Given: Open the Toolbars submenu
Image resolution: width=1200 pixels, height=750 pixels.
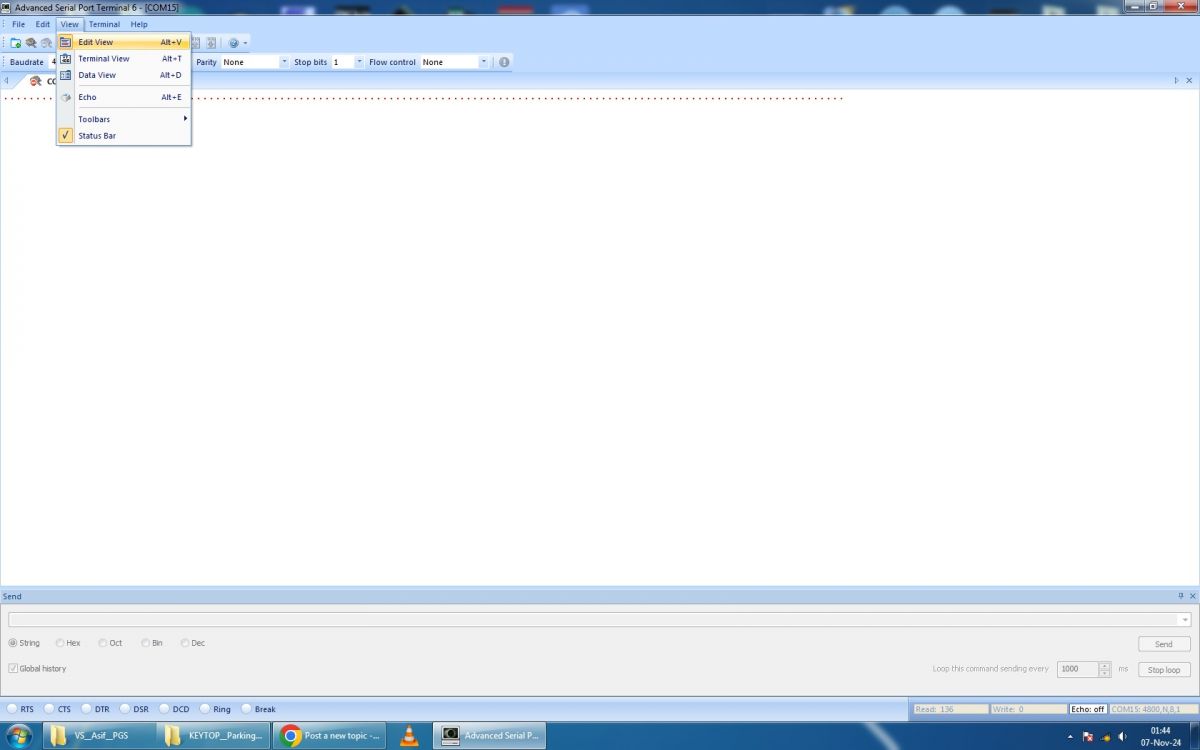Looking at the screenshot, I should (123, 119).
